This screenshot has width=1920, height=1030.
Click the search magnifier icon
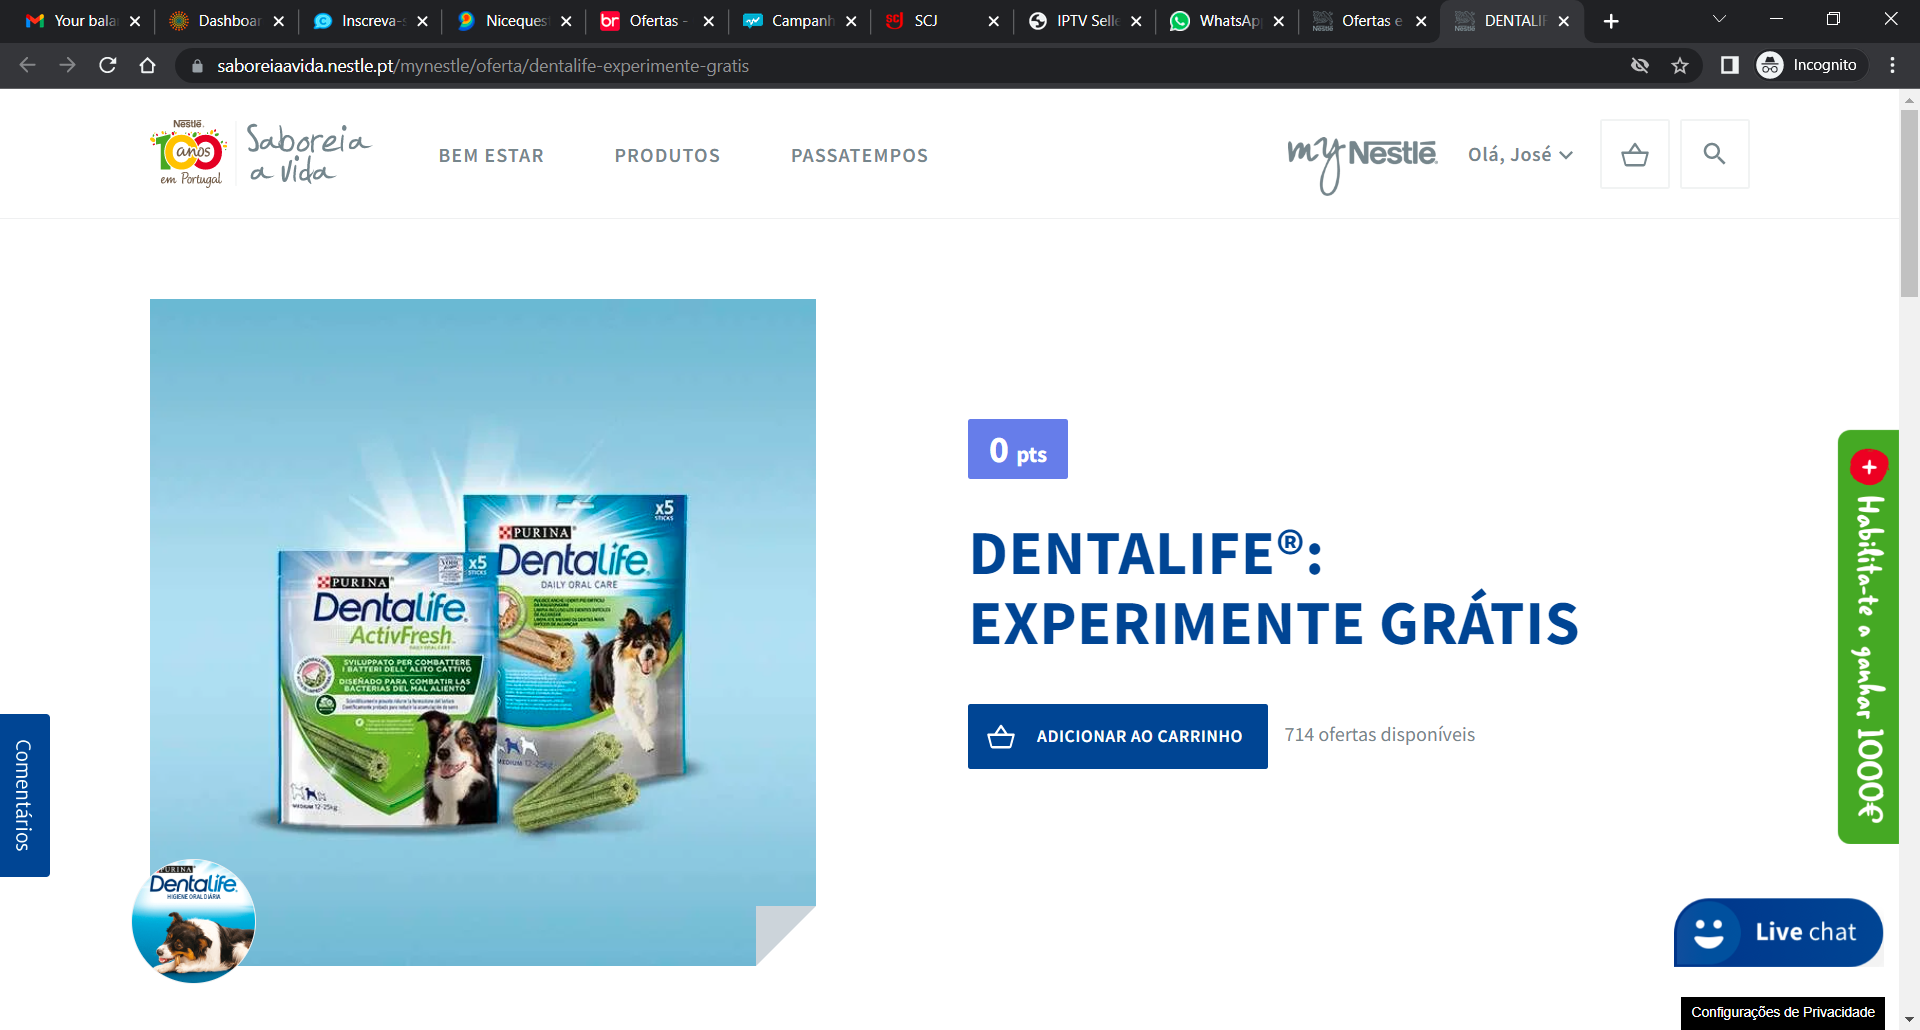point(1714,154)
